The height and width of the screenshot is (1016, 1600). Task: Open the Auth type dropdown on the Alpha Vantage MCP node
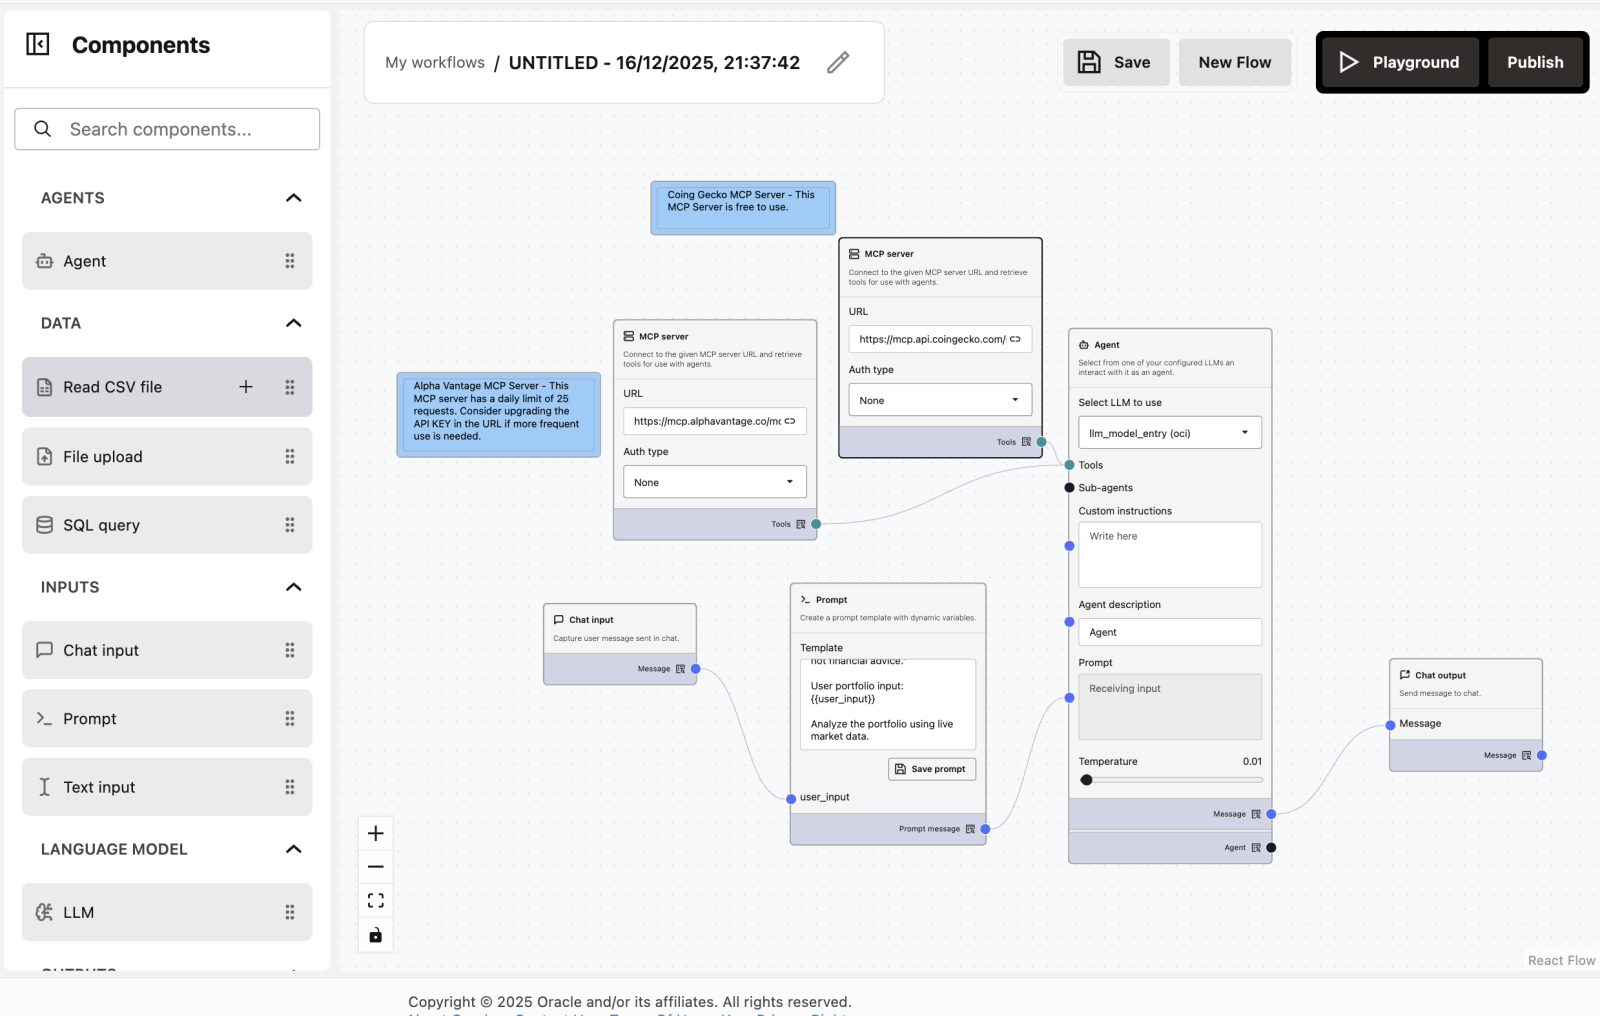714,481
